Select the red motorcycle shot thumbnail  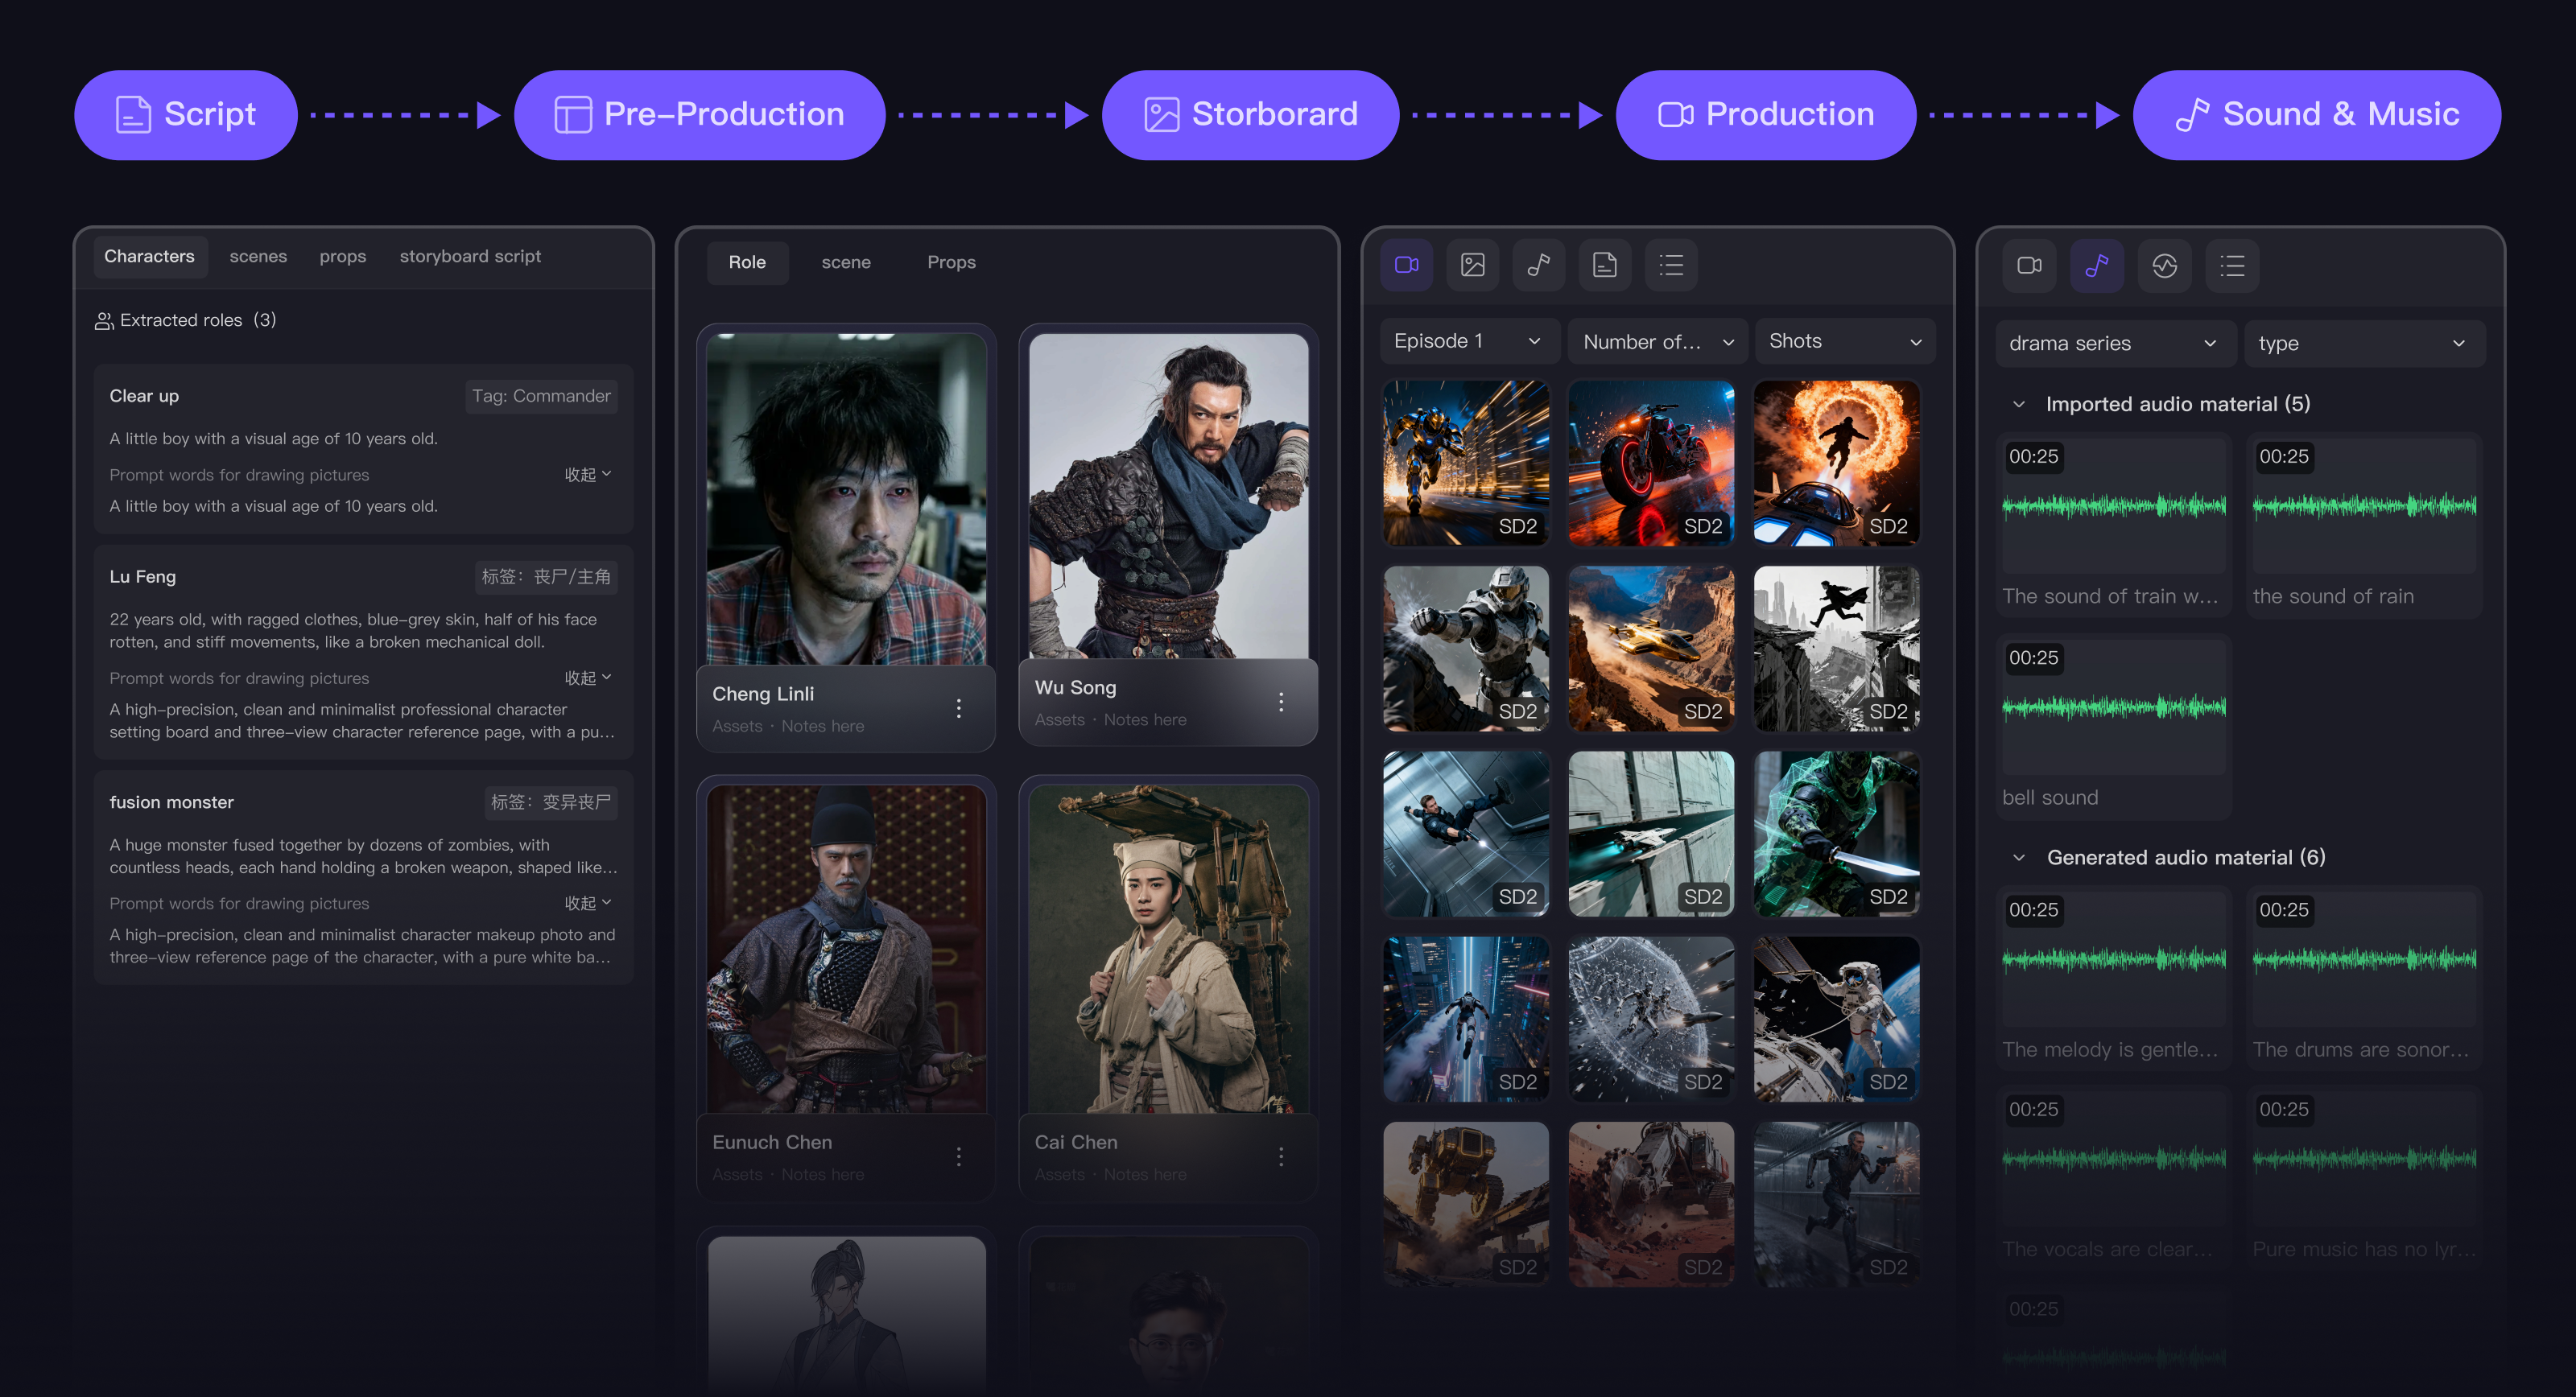[1651, 463]
